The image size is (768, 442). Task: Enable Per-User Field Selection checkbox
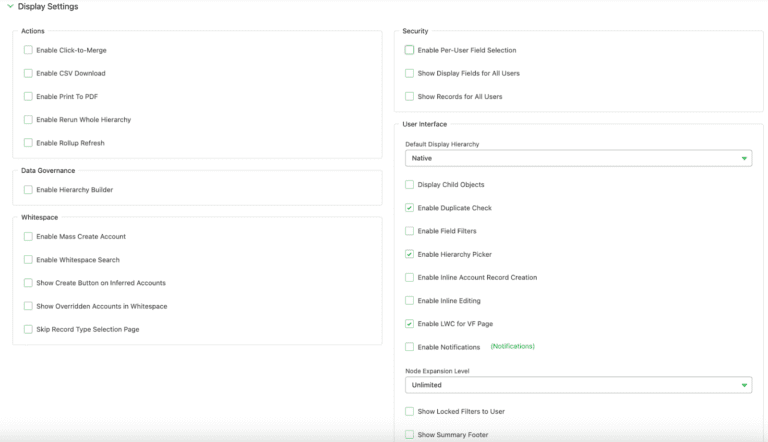[409, 50]
